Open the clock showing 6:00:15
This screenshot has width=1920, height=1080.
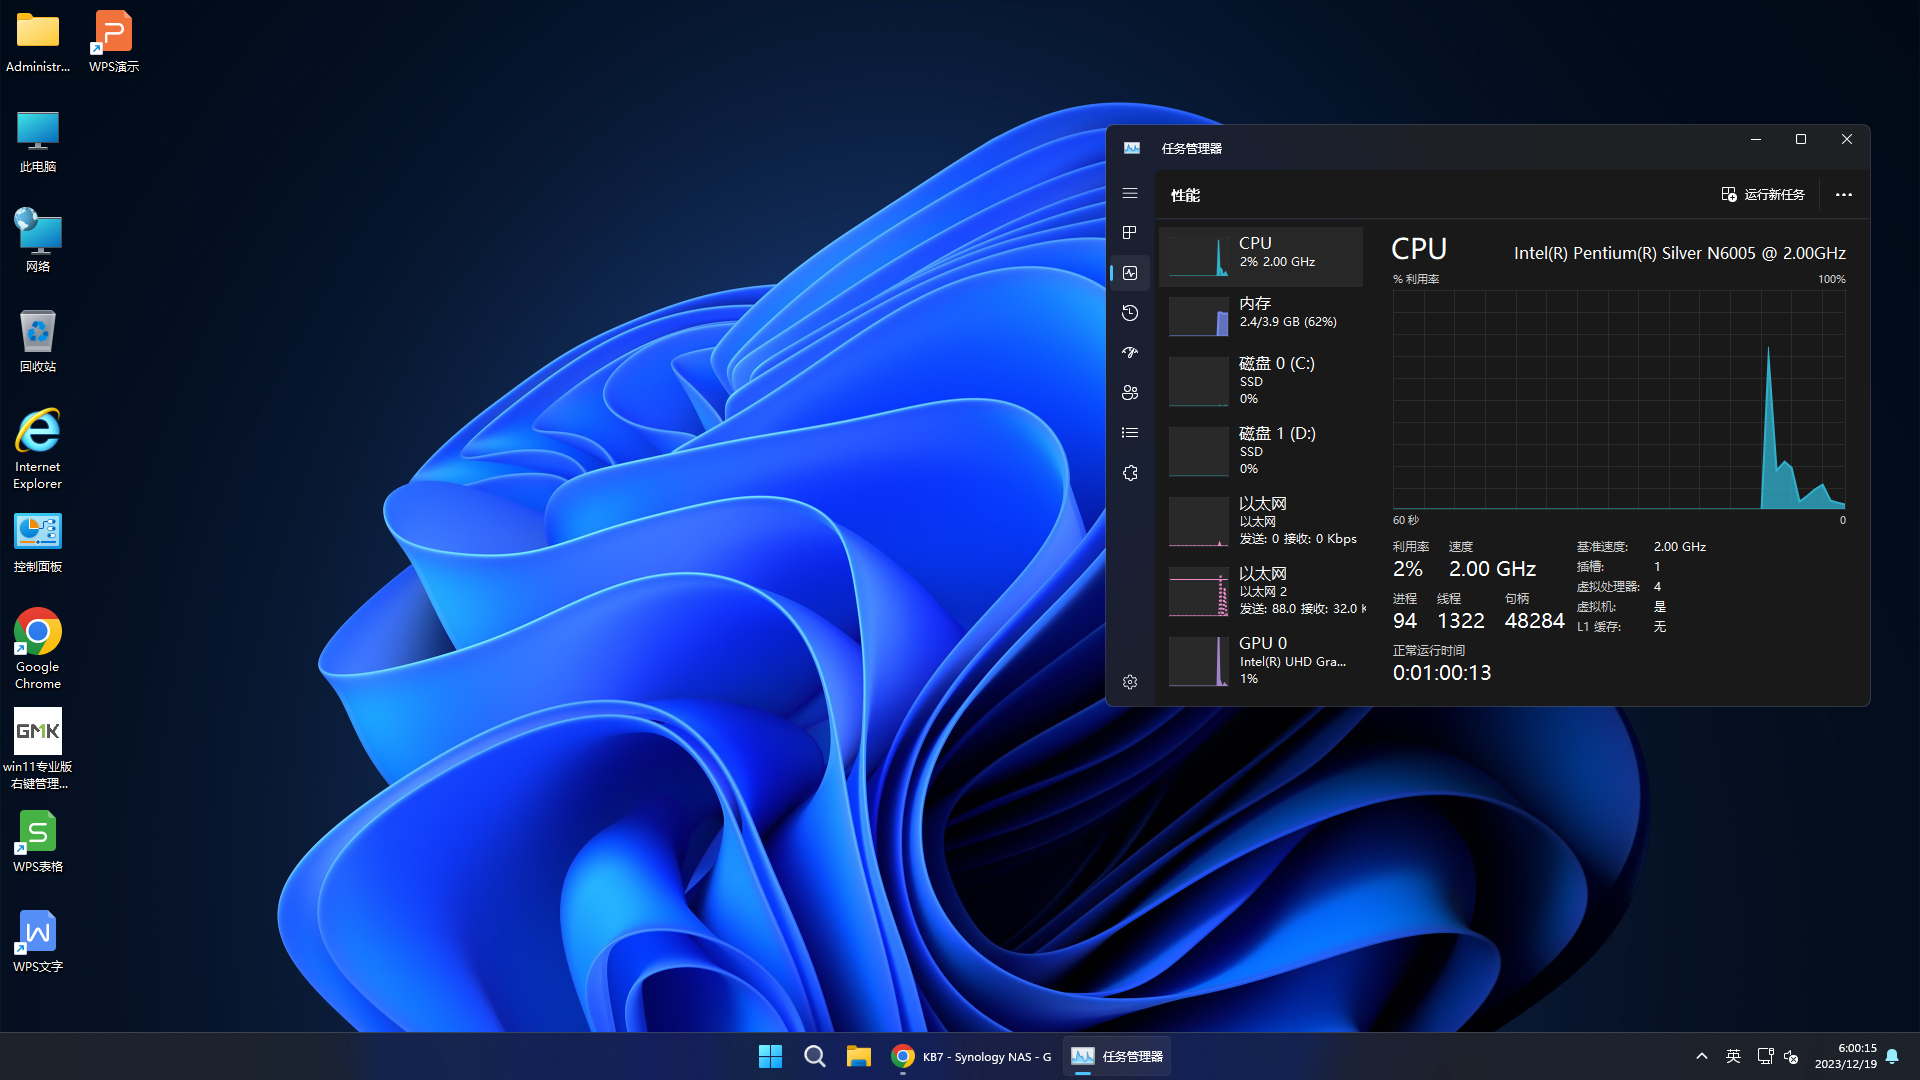pyautogui.click(x=1846, y=1056)
